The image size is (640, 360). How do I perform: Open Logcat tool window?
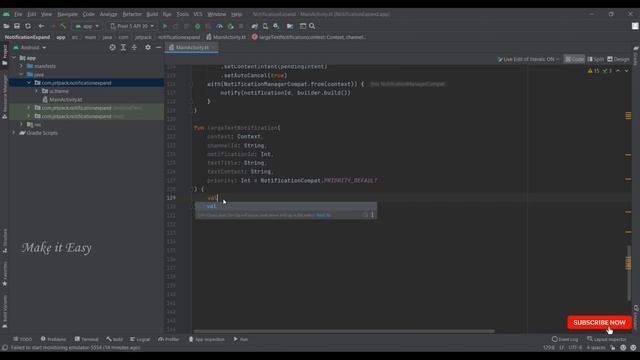pos(140,339)
